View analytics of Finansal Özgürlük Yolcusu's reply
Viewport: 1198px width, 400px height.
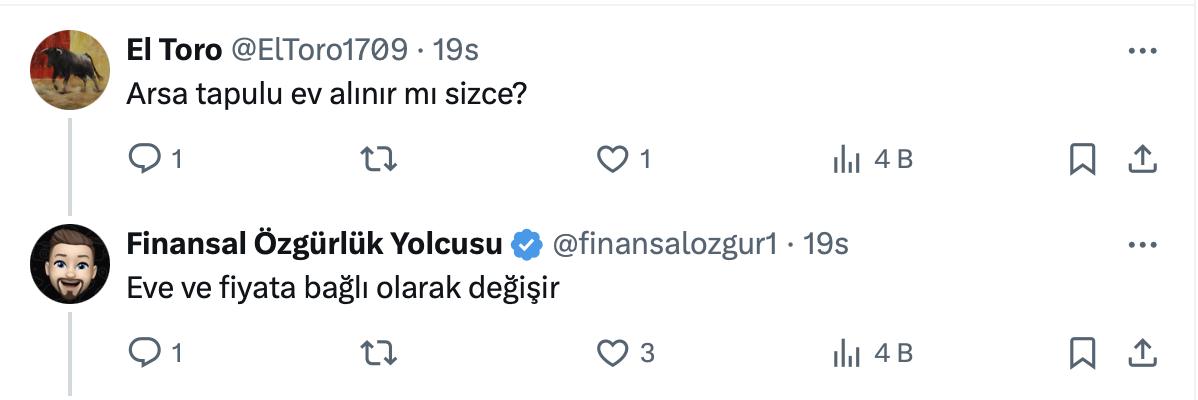847,352
